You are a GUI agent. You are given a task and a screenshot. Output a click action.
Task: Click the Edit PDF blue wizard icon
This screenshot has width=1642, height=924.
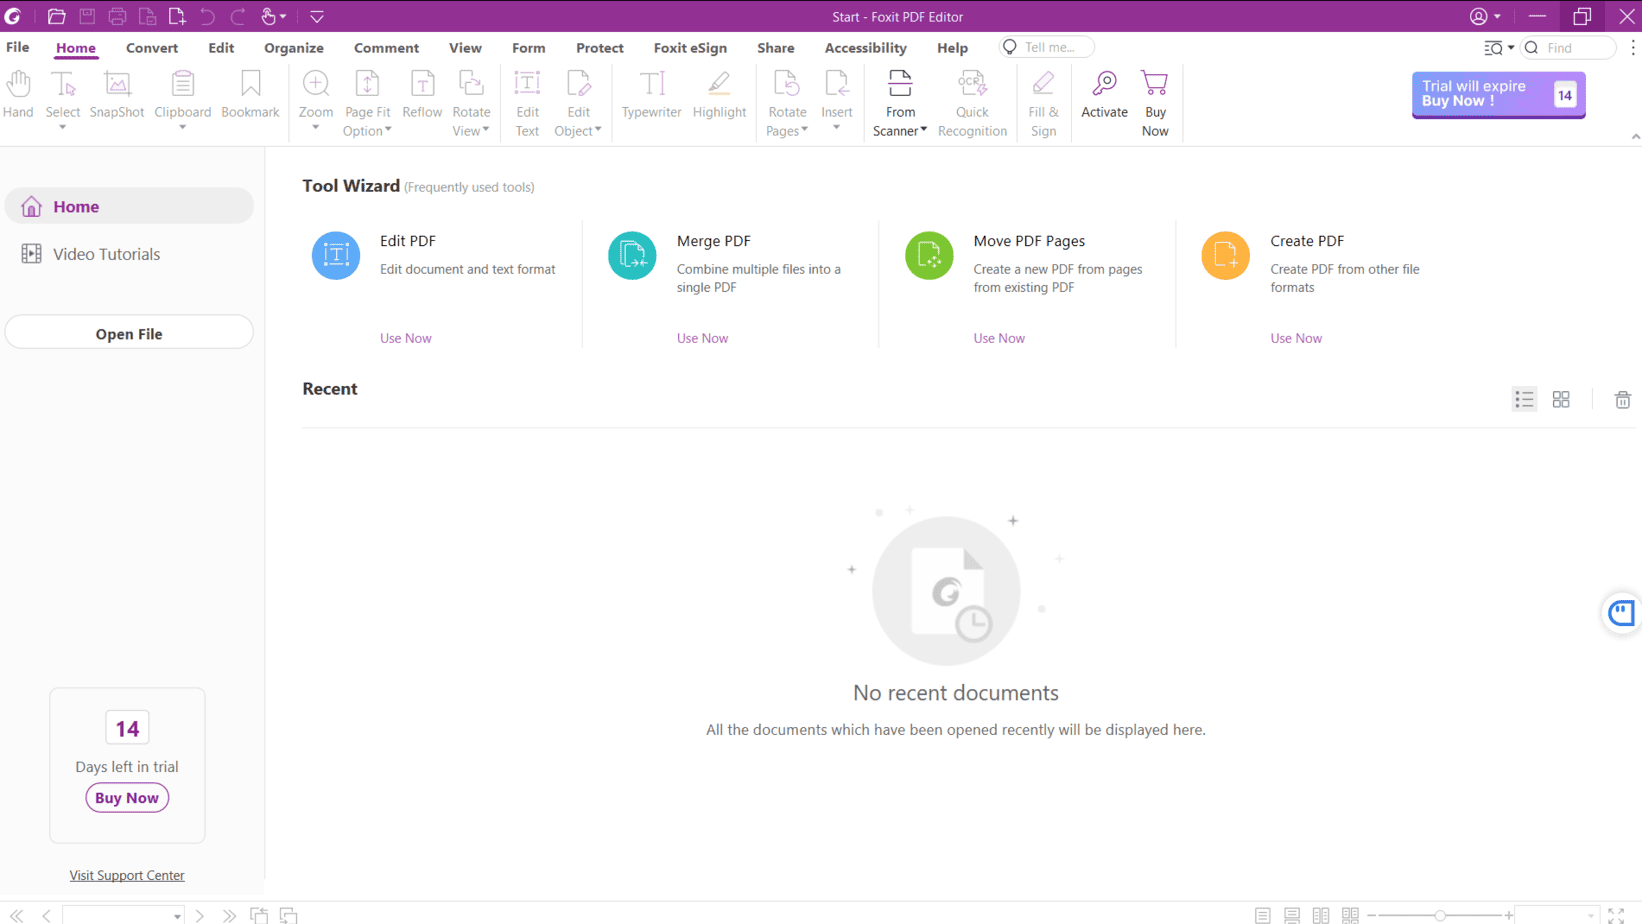(336, 255)
